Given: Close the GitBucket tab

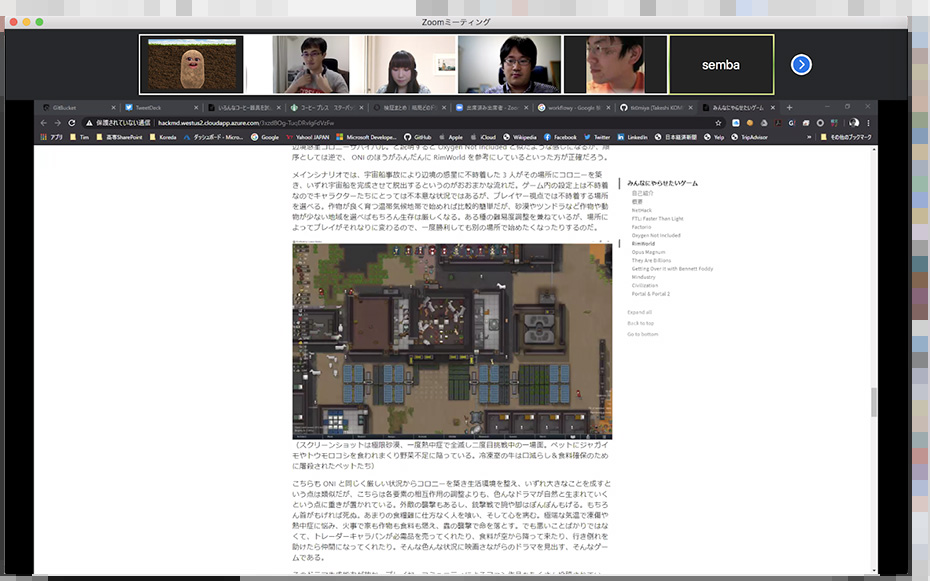Looking at the screenshot, I should pyautogui.click(x=113, y=108).
